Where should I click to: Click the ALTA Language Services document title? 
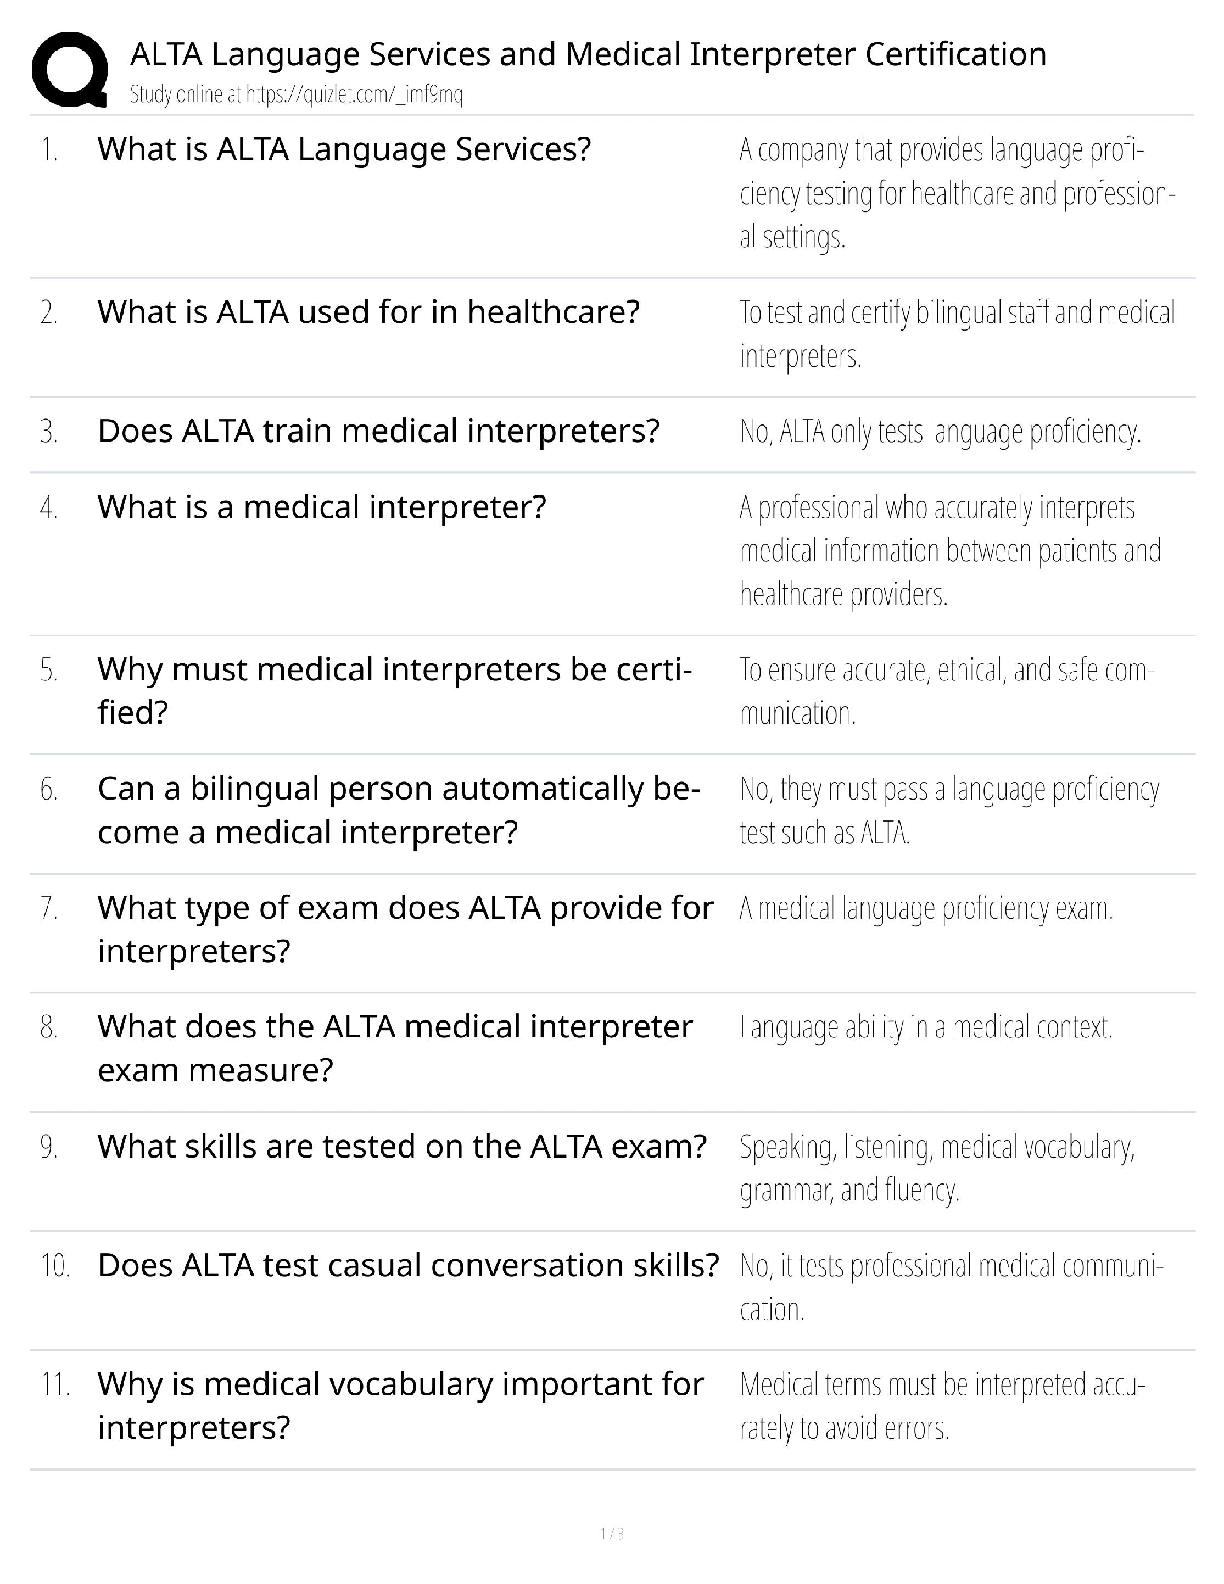[588, 54]
